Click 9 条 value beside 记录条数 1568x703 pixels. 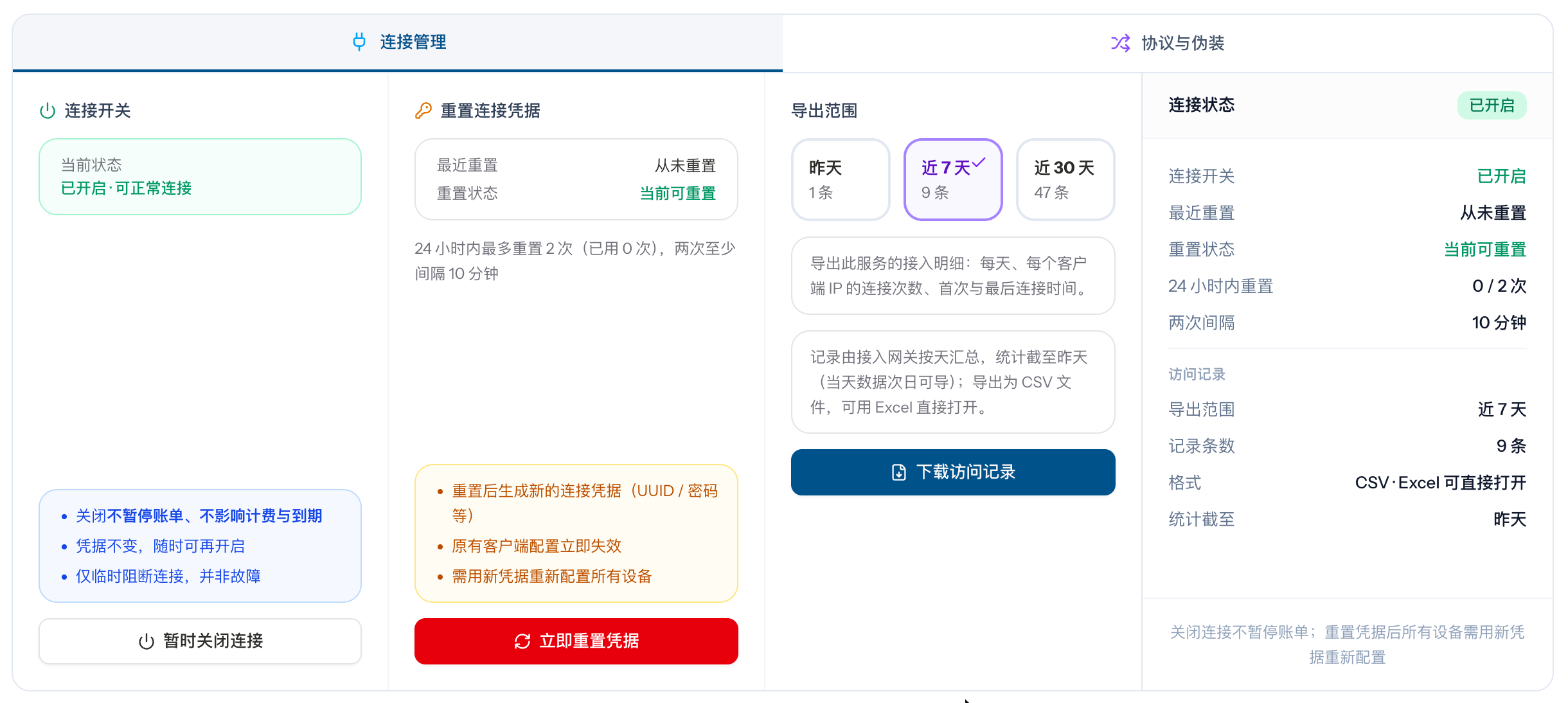pyautogui.click(x=1512, y=447)
